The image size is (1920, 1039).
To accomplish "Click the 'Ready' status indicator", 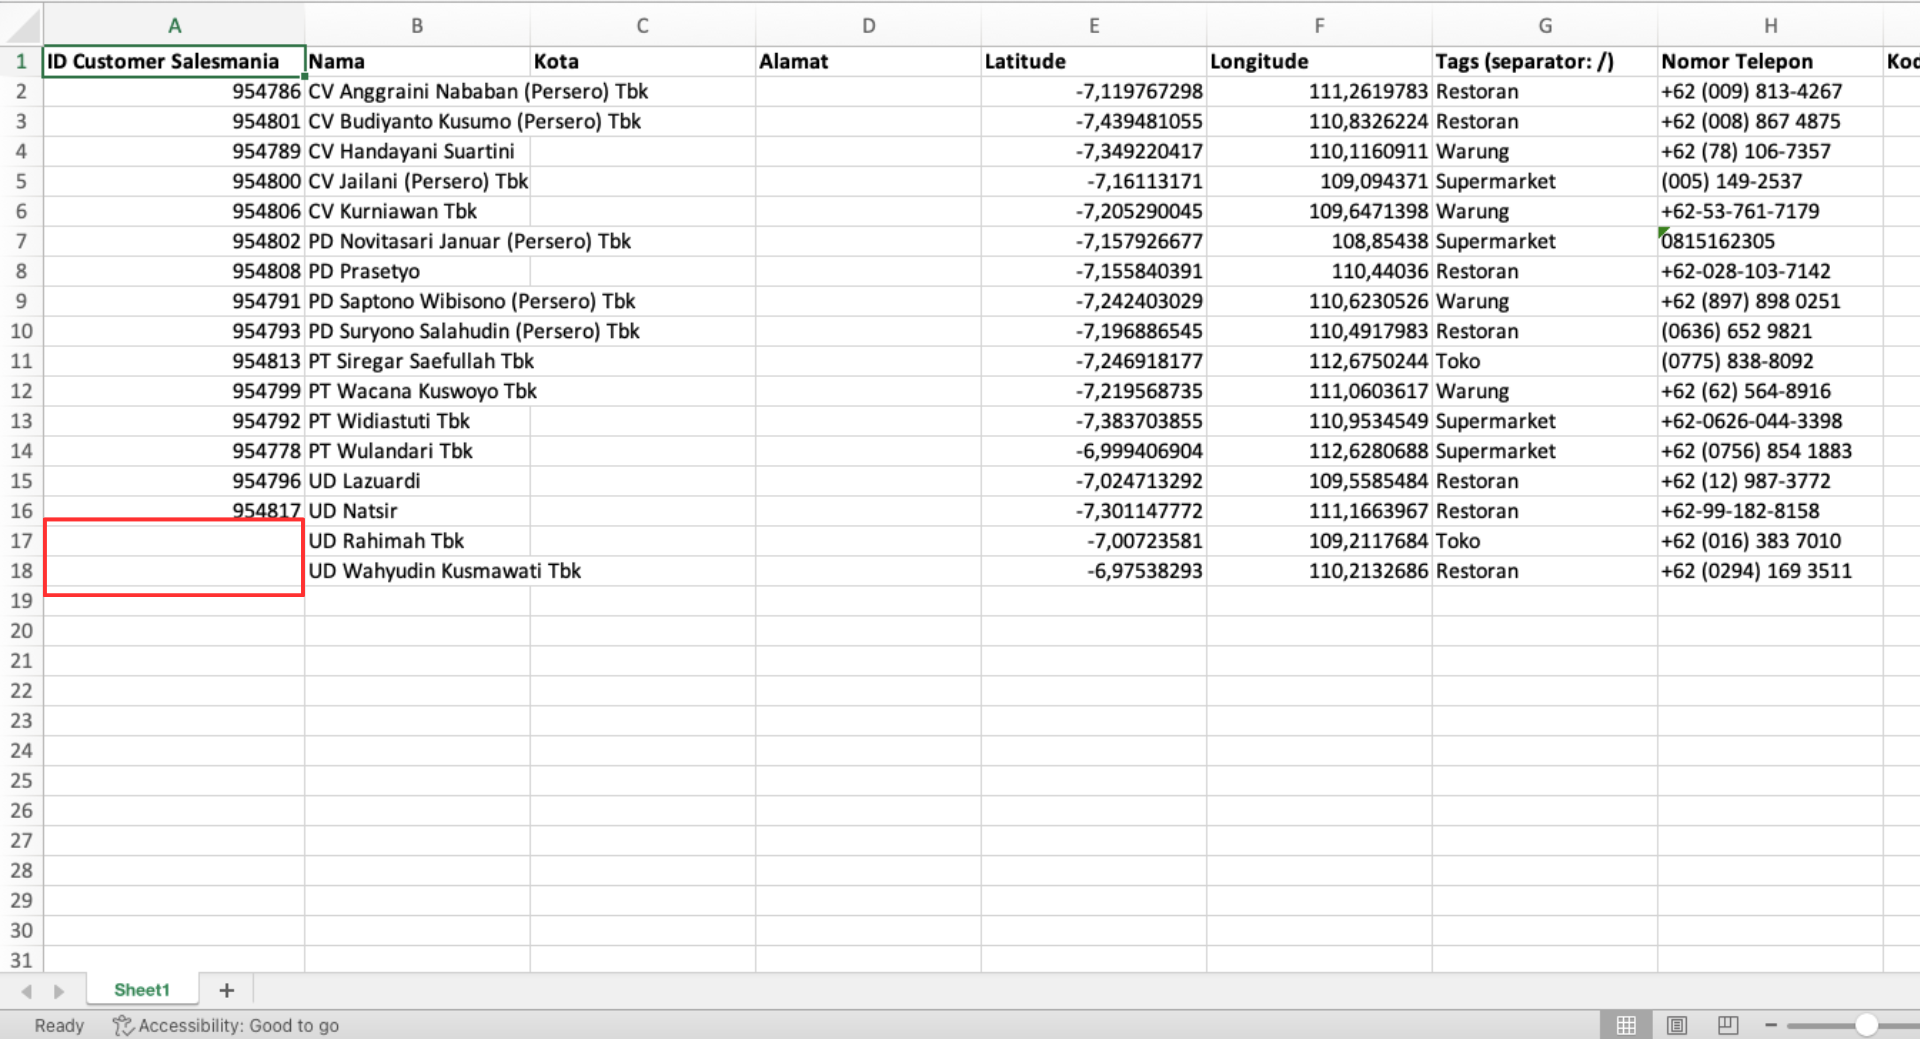I will pyautogui.click(x=59, y=1025).
